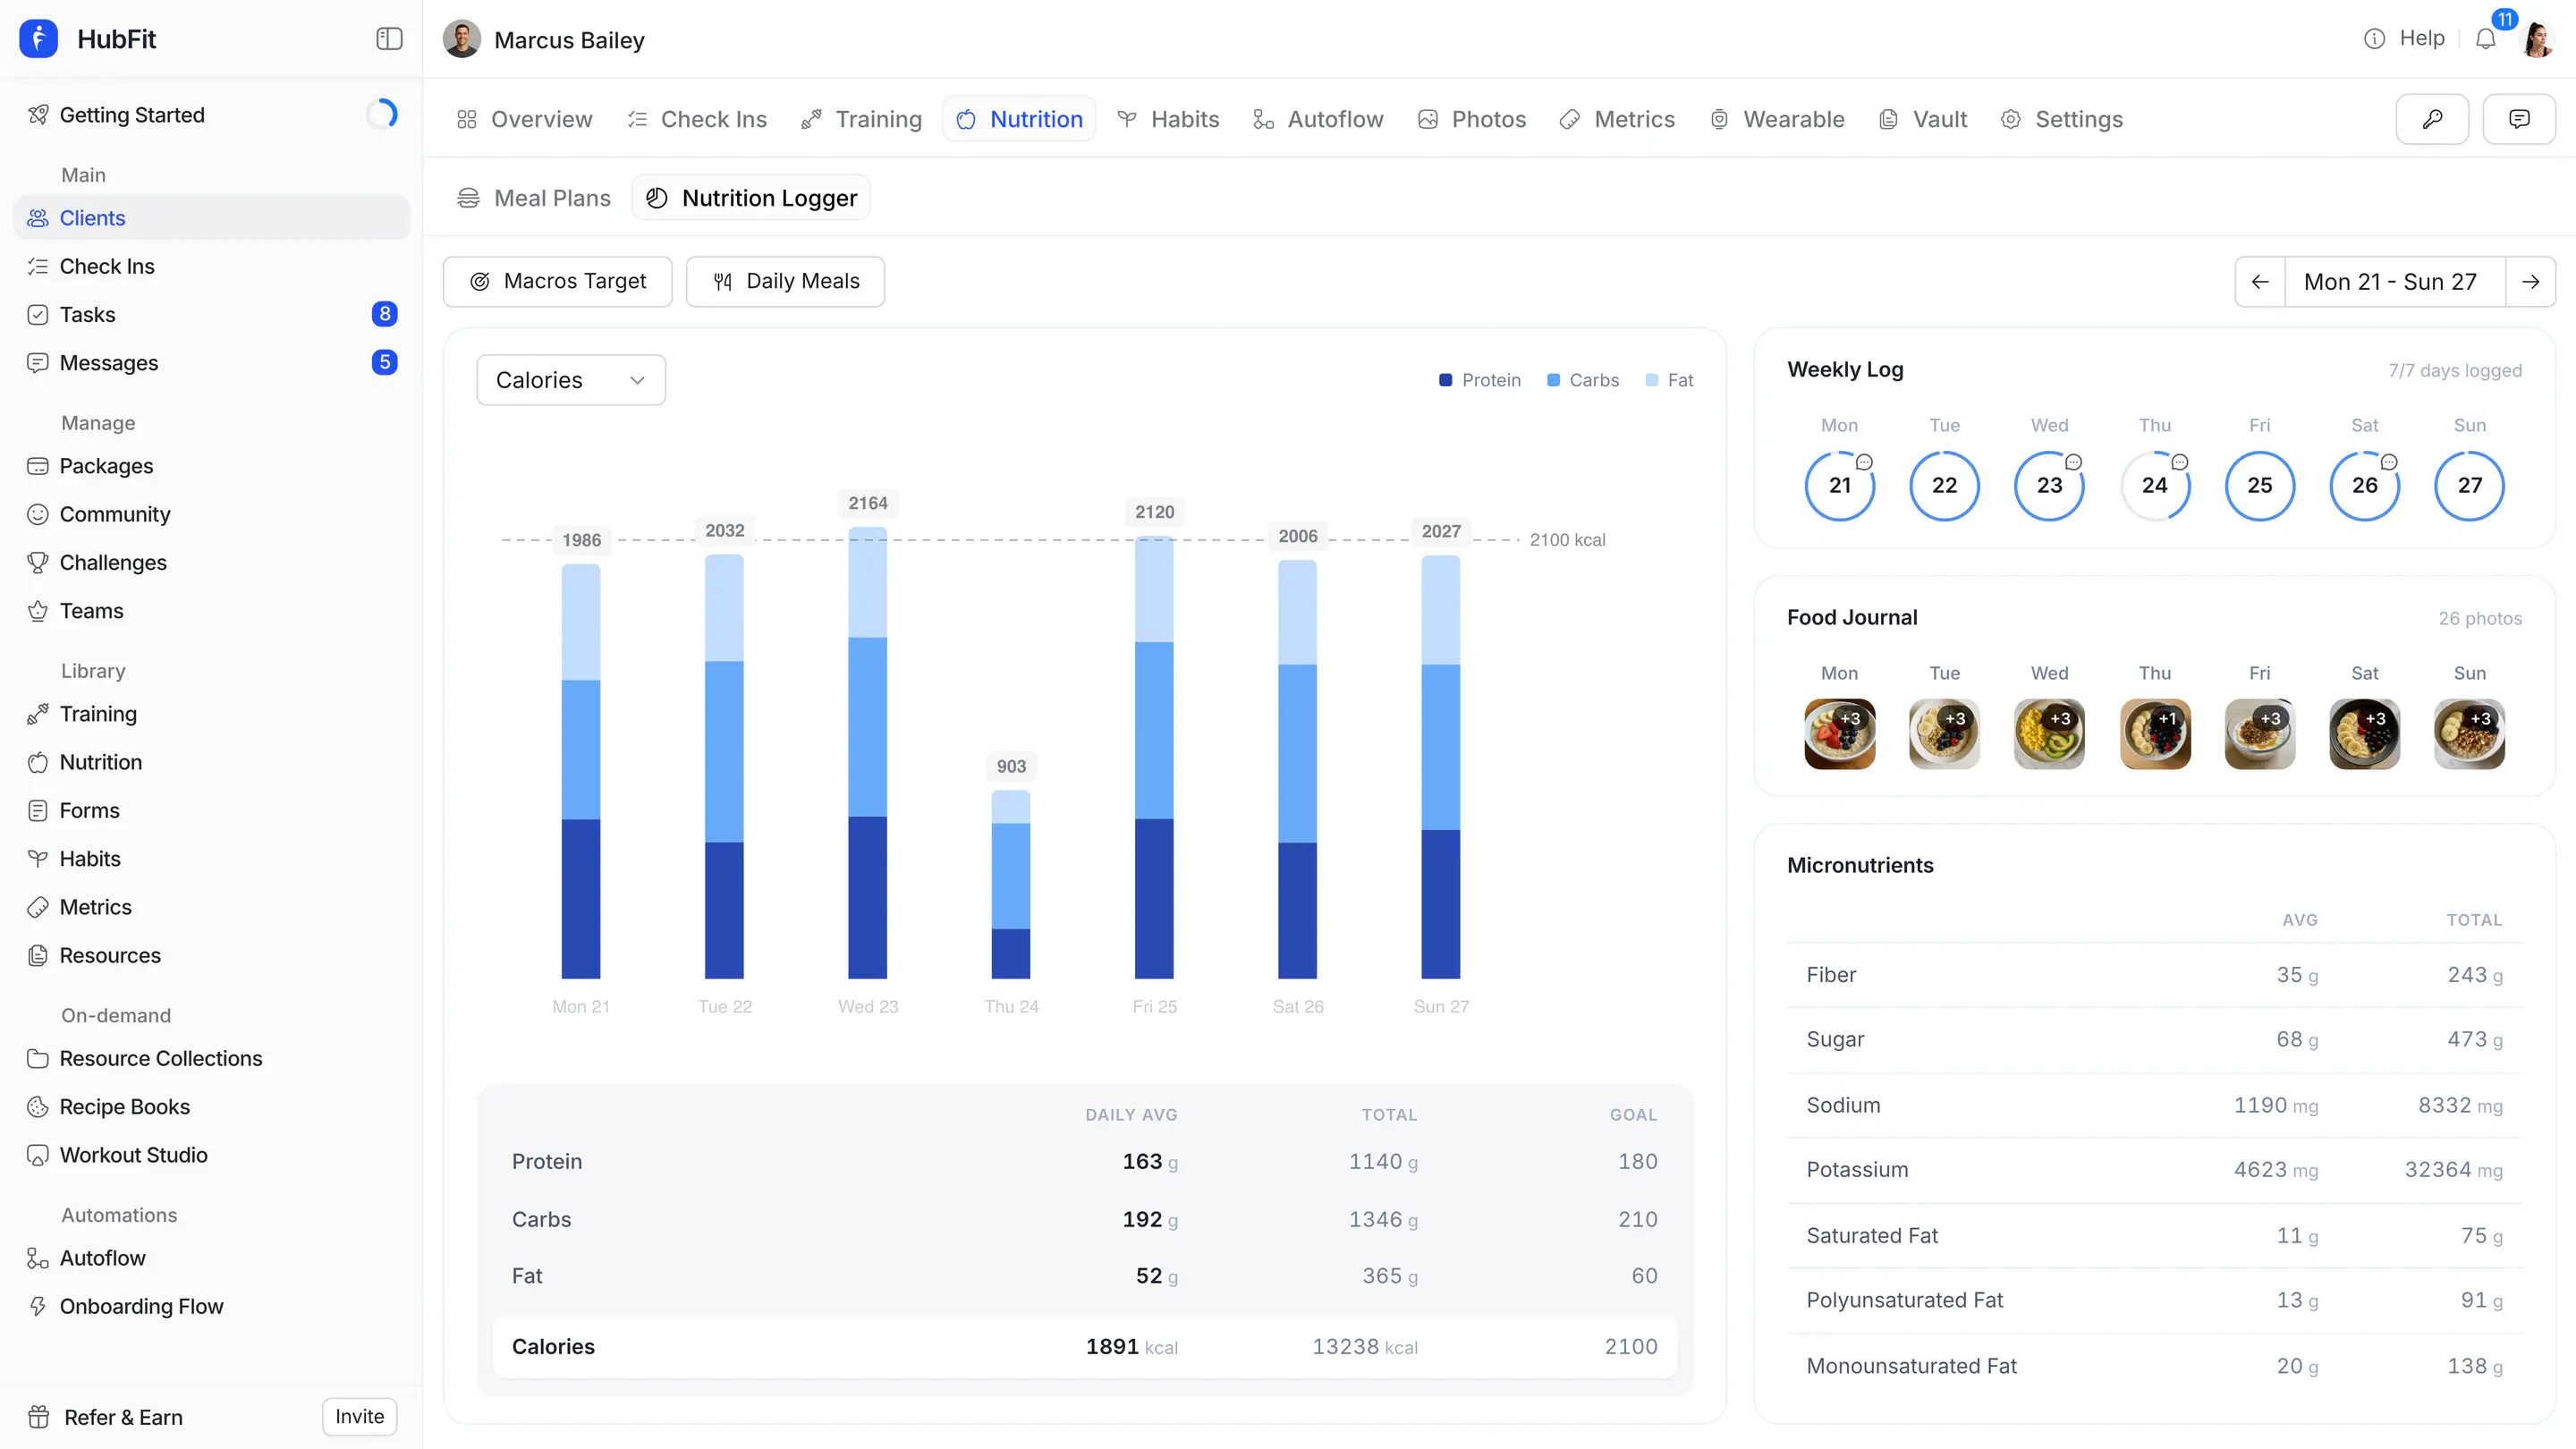This screenshot has height=1449, width=2576.
Task: Open user profile avatar top right
Action: pos(2537,39)
